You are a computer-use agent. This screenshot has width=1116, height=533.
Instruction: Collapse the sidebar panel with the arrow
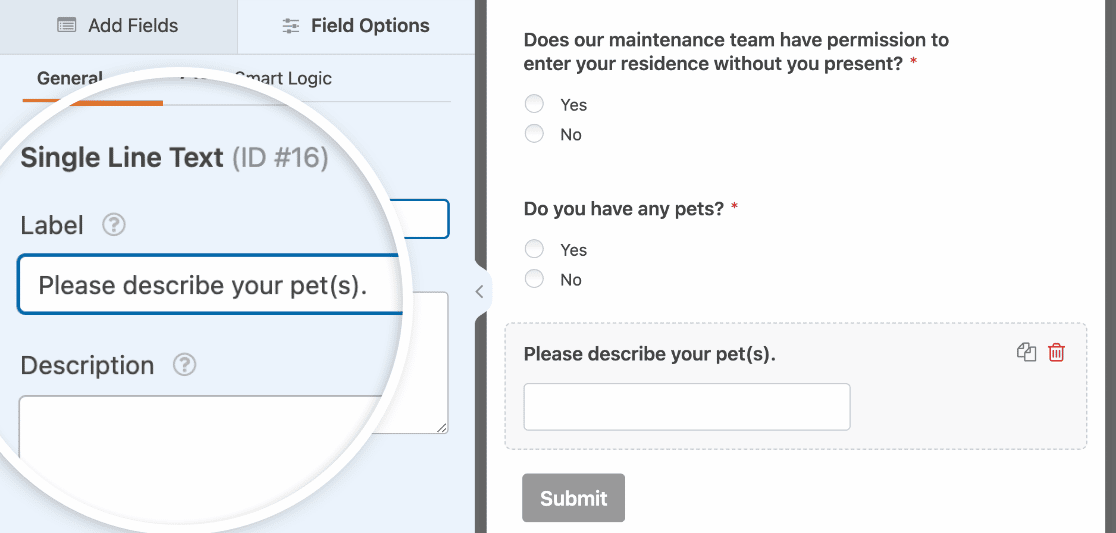(x=480, y=291)
